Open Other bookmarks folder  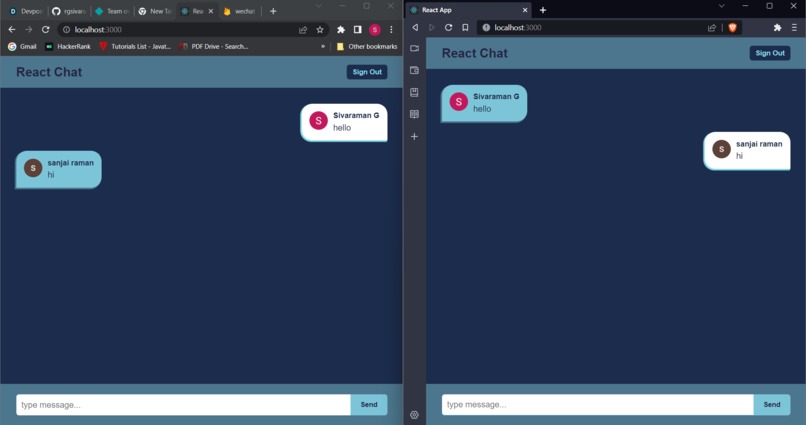tap(367, 46)
